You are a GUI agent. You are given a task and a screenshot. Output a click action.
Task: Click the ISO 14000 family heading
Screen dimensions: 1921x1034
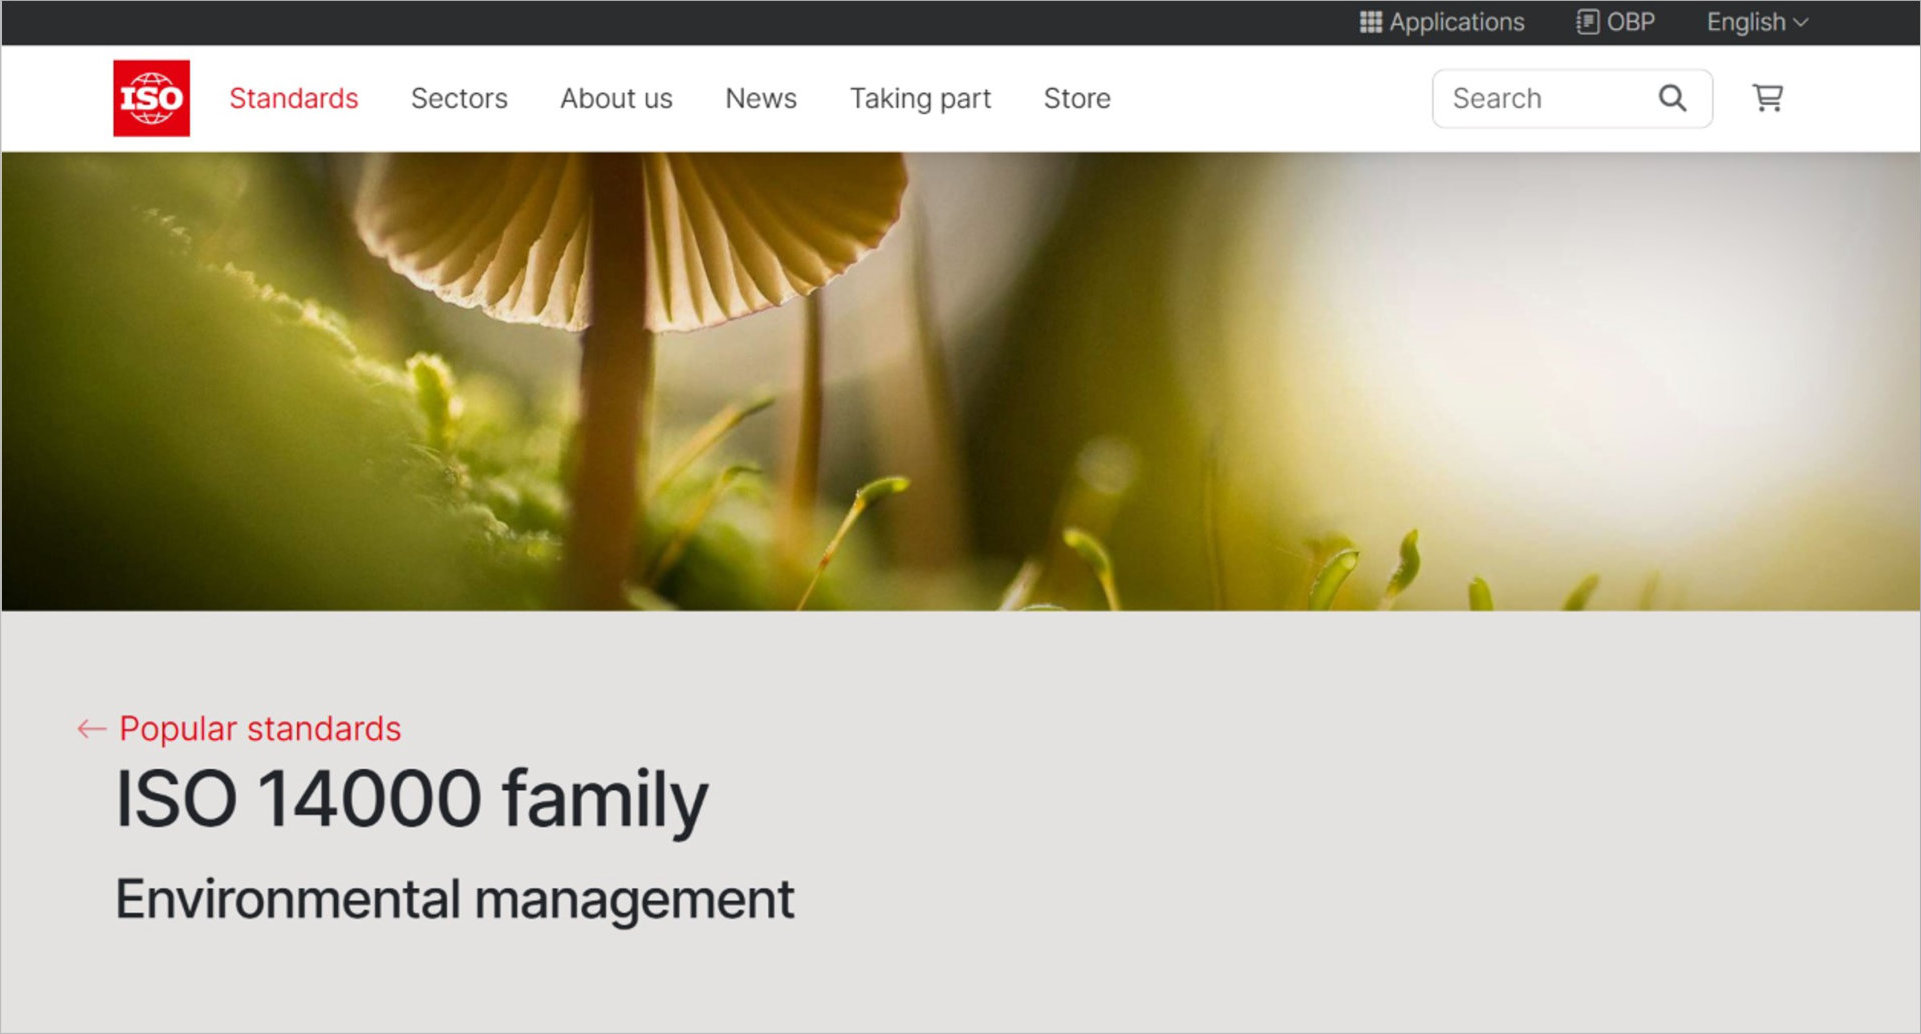(x=412, y=799)
